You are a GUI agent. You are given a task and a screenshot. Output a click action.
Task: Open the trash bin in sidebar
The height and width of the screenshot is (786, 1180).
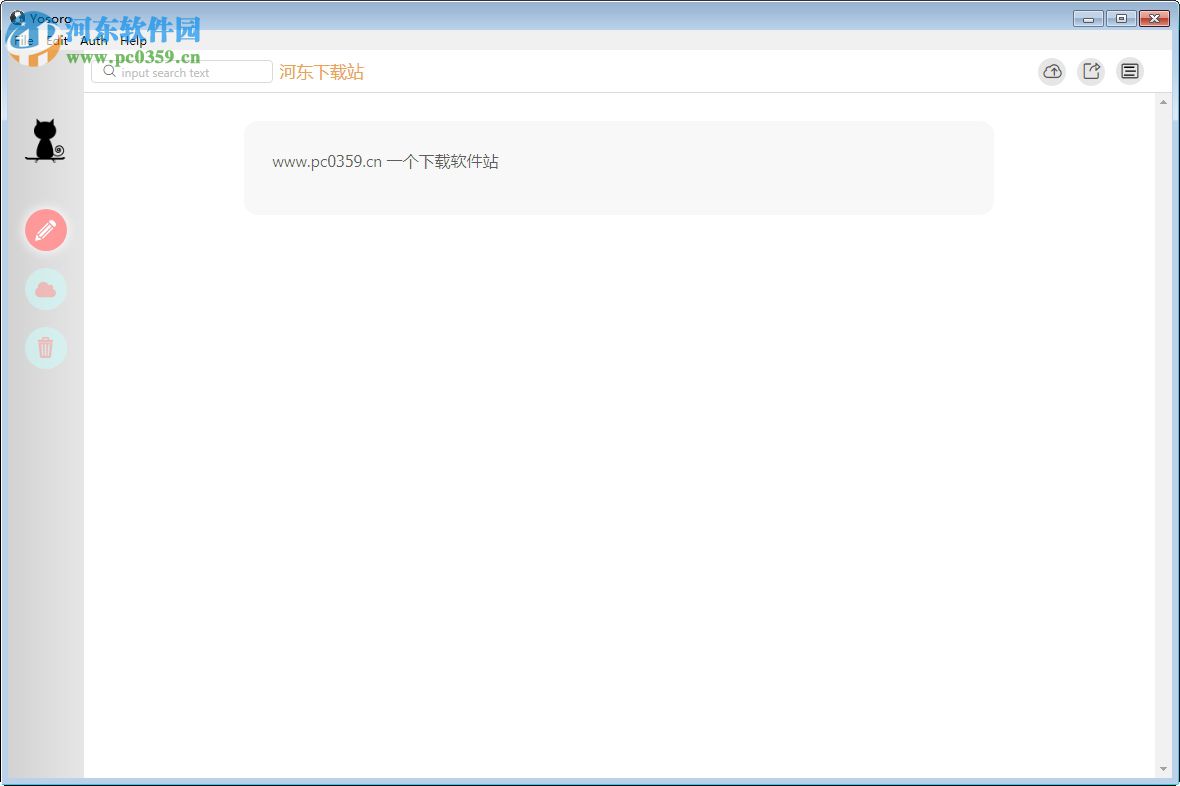click(x=46, y=348)
